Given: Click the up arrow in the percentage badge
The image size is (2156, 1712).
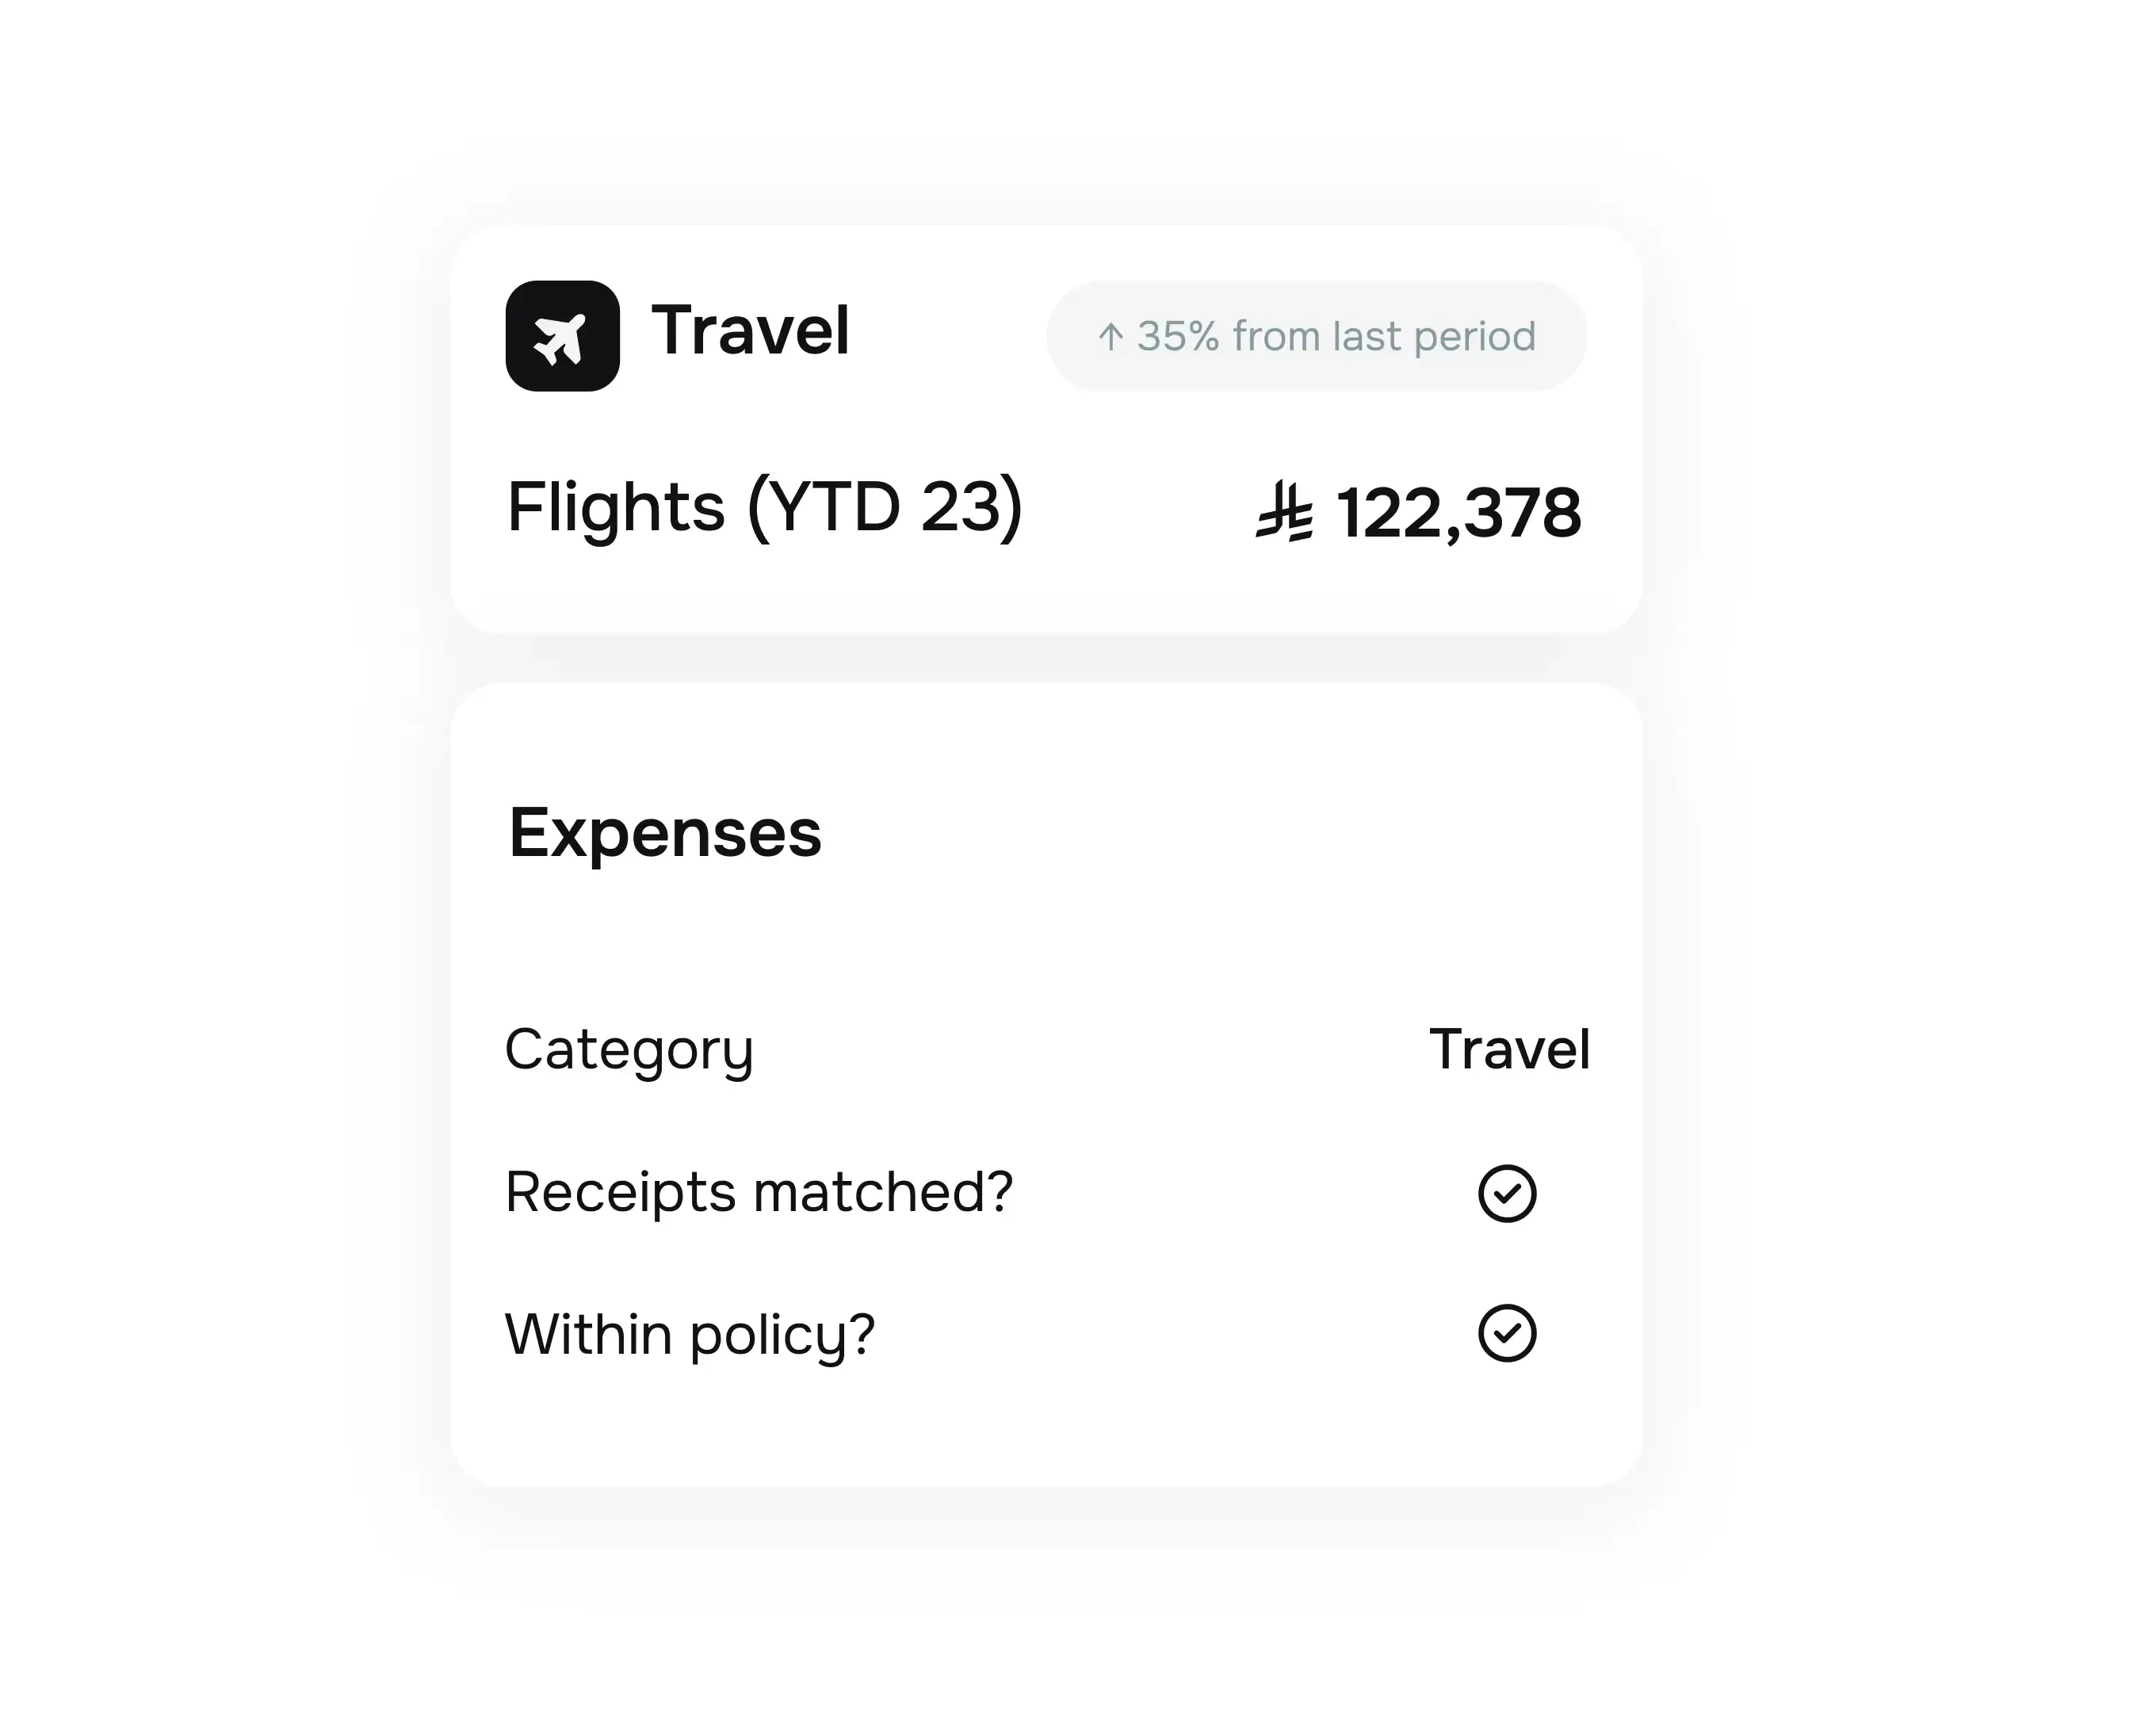Looking at the screenshot, I should 1110,336.
